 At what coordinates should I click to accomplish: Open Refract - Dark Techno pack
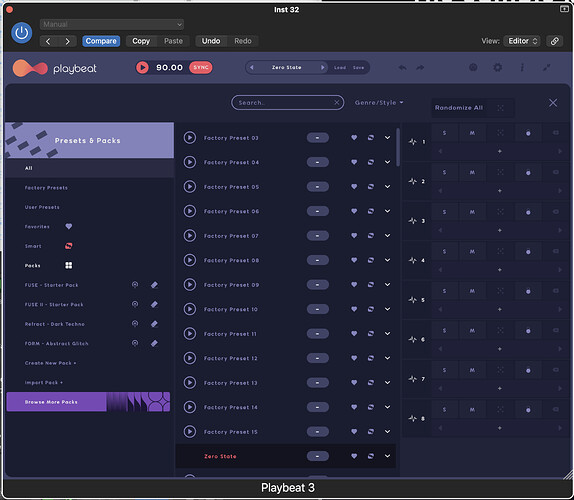coord(55,324)
